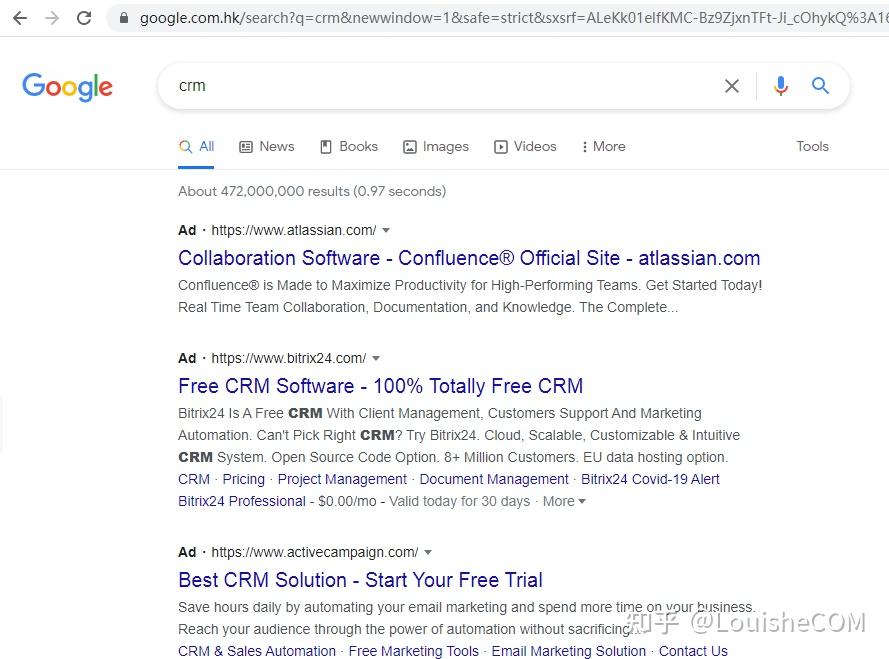
Task: Click Contact Us under the ActiveCampaign ad
Action: [x=693, y=651]
